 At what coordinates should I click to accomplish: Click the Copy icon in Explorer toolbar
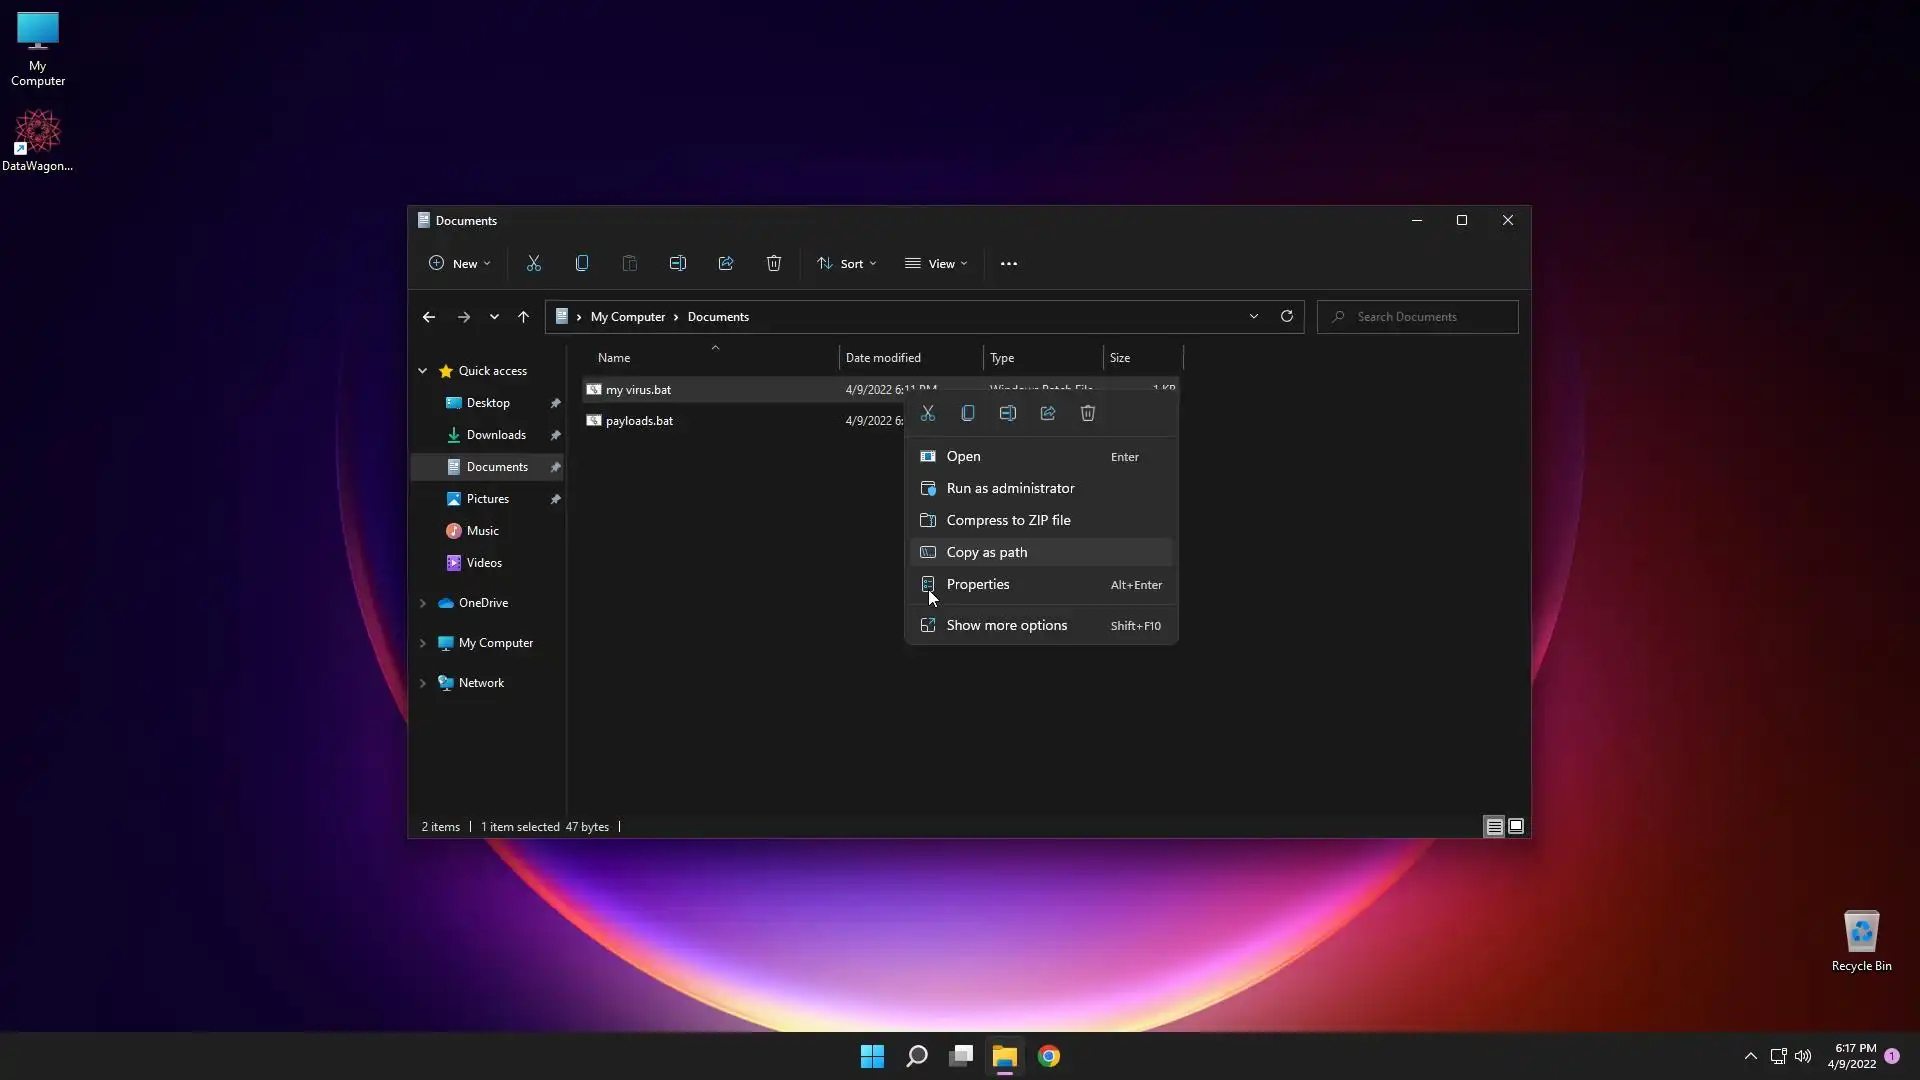(582, 263)
